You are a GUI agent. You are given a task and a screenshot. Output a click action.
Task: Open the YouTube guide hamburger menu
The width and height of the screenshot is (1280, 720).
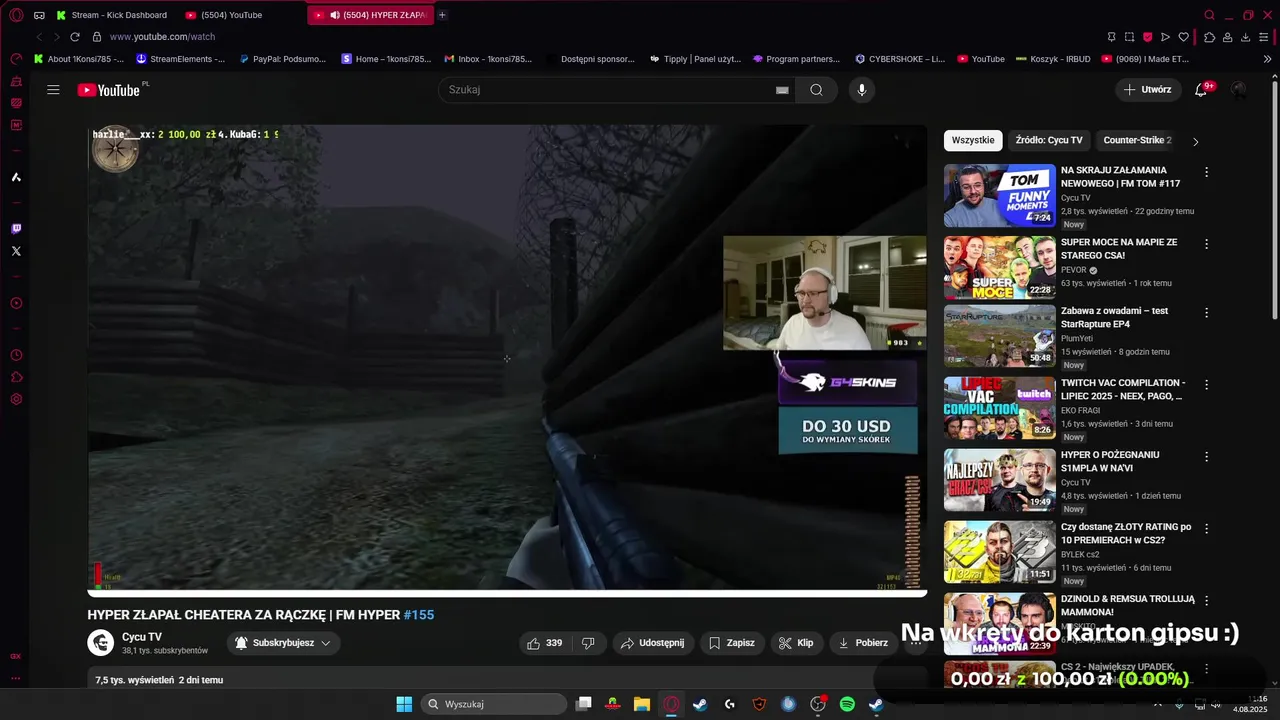pos(53,90)
